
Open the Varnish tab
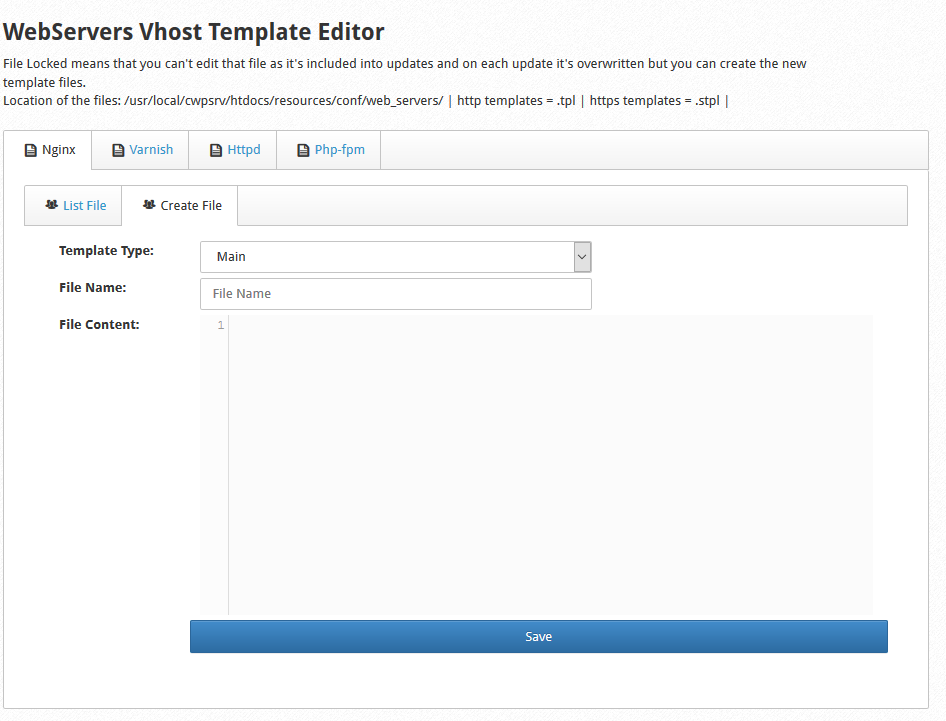[x=140, y=150]
